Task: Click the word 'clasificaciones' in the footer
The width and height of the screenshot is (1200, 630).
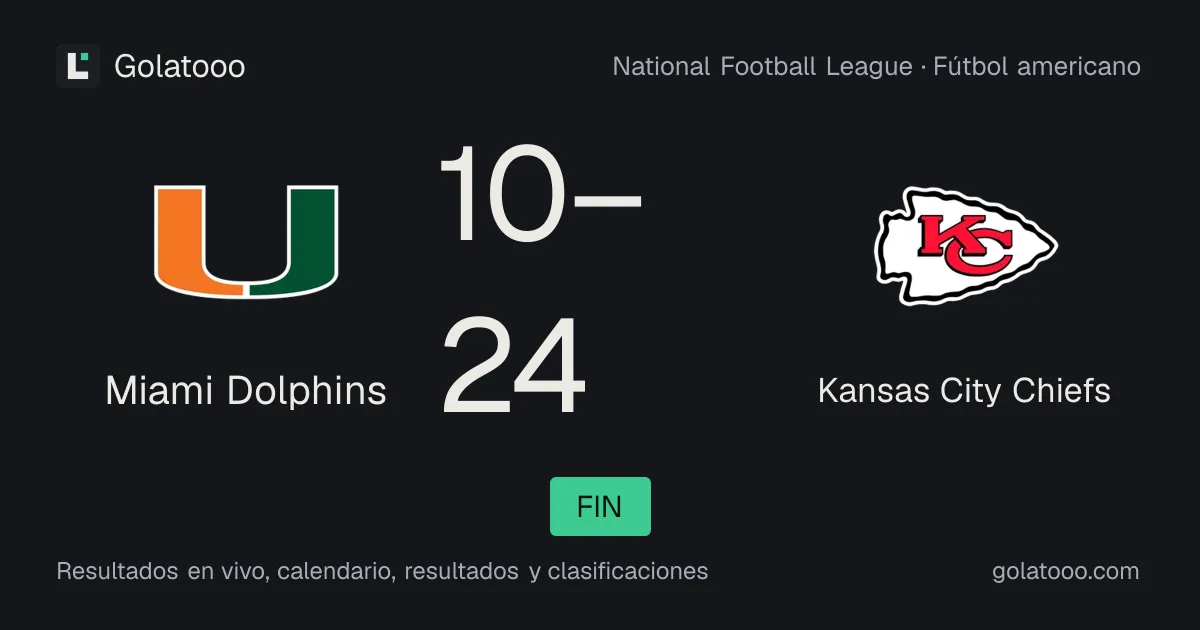Action: 628,572
